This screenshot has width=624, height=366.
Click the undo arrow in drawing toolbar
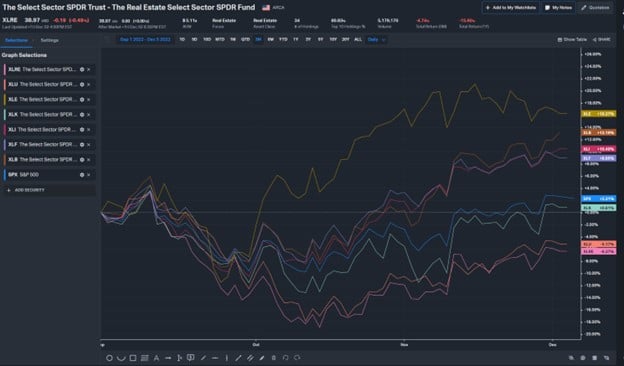coord(285,358)
